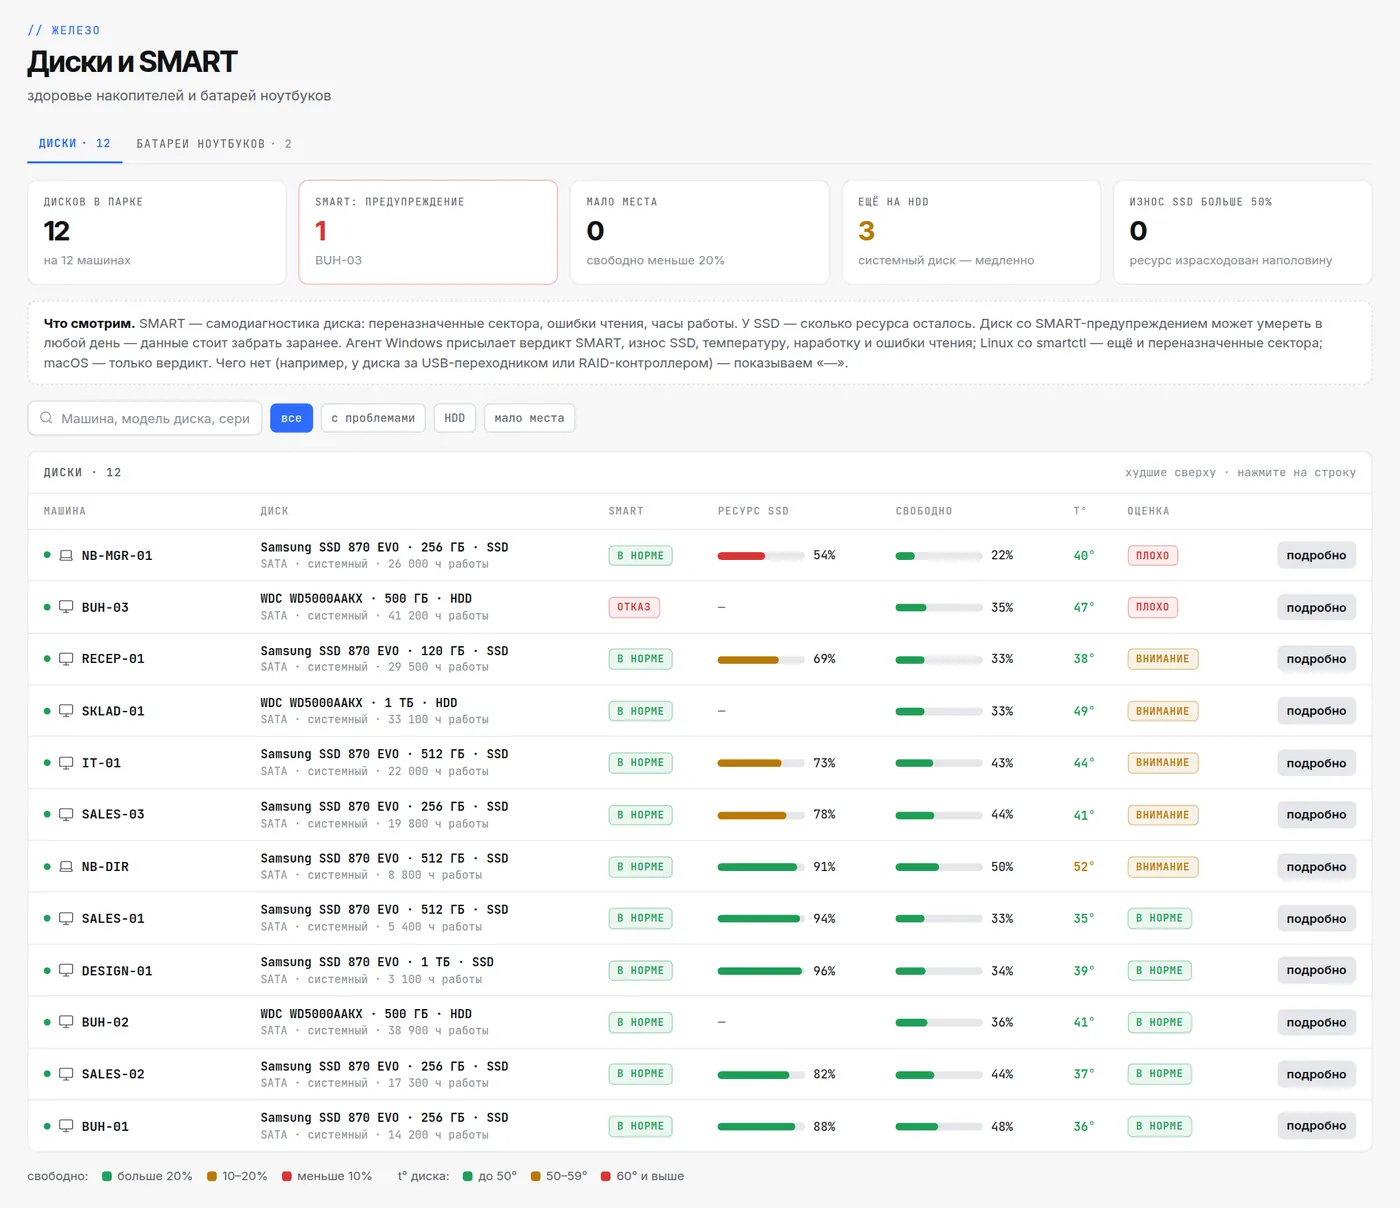Select the «все» filter chip
The image size is (1400, 1208).
point(291,418)
